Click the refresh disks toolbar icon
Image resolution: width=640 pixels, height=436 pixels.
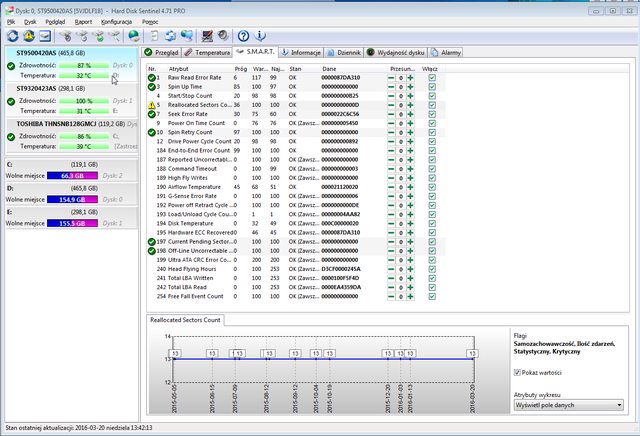click(x=13, y=36)
